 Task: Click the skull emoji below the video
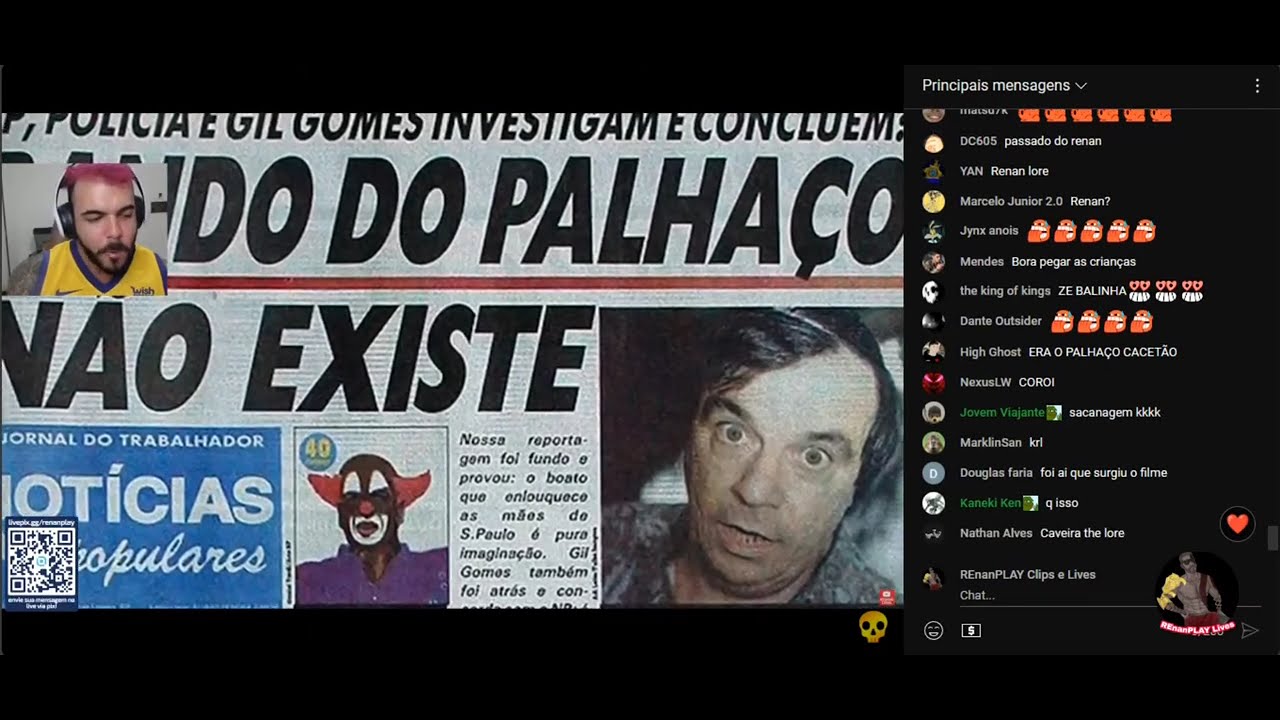(873, 627)
